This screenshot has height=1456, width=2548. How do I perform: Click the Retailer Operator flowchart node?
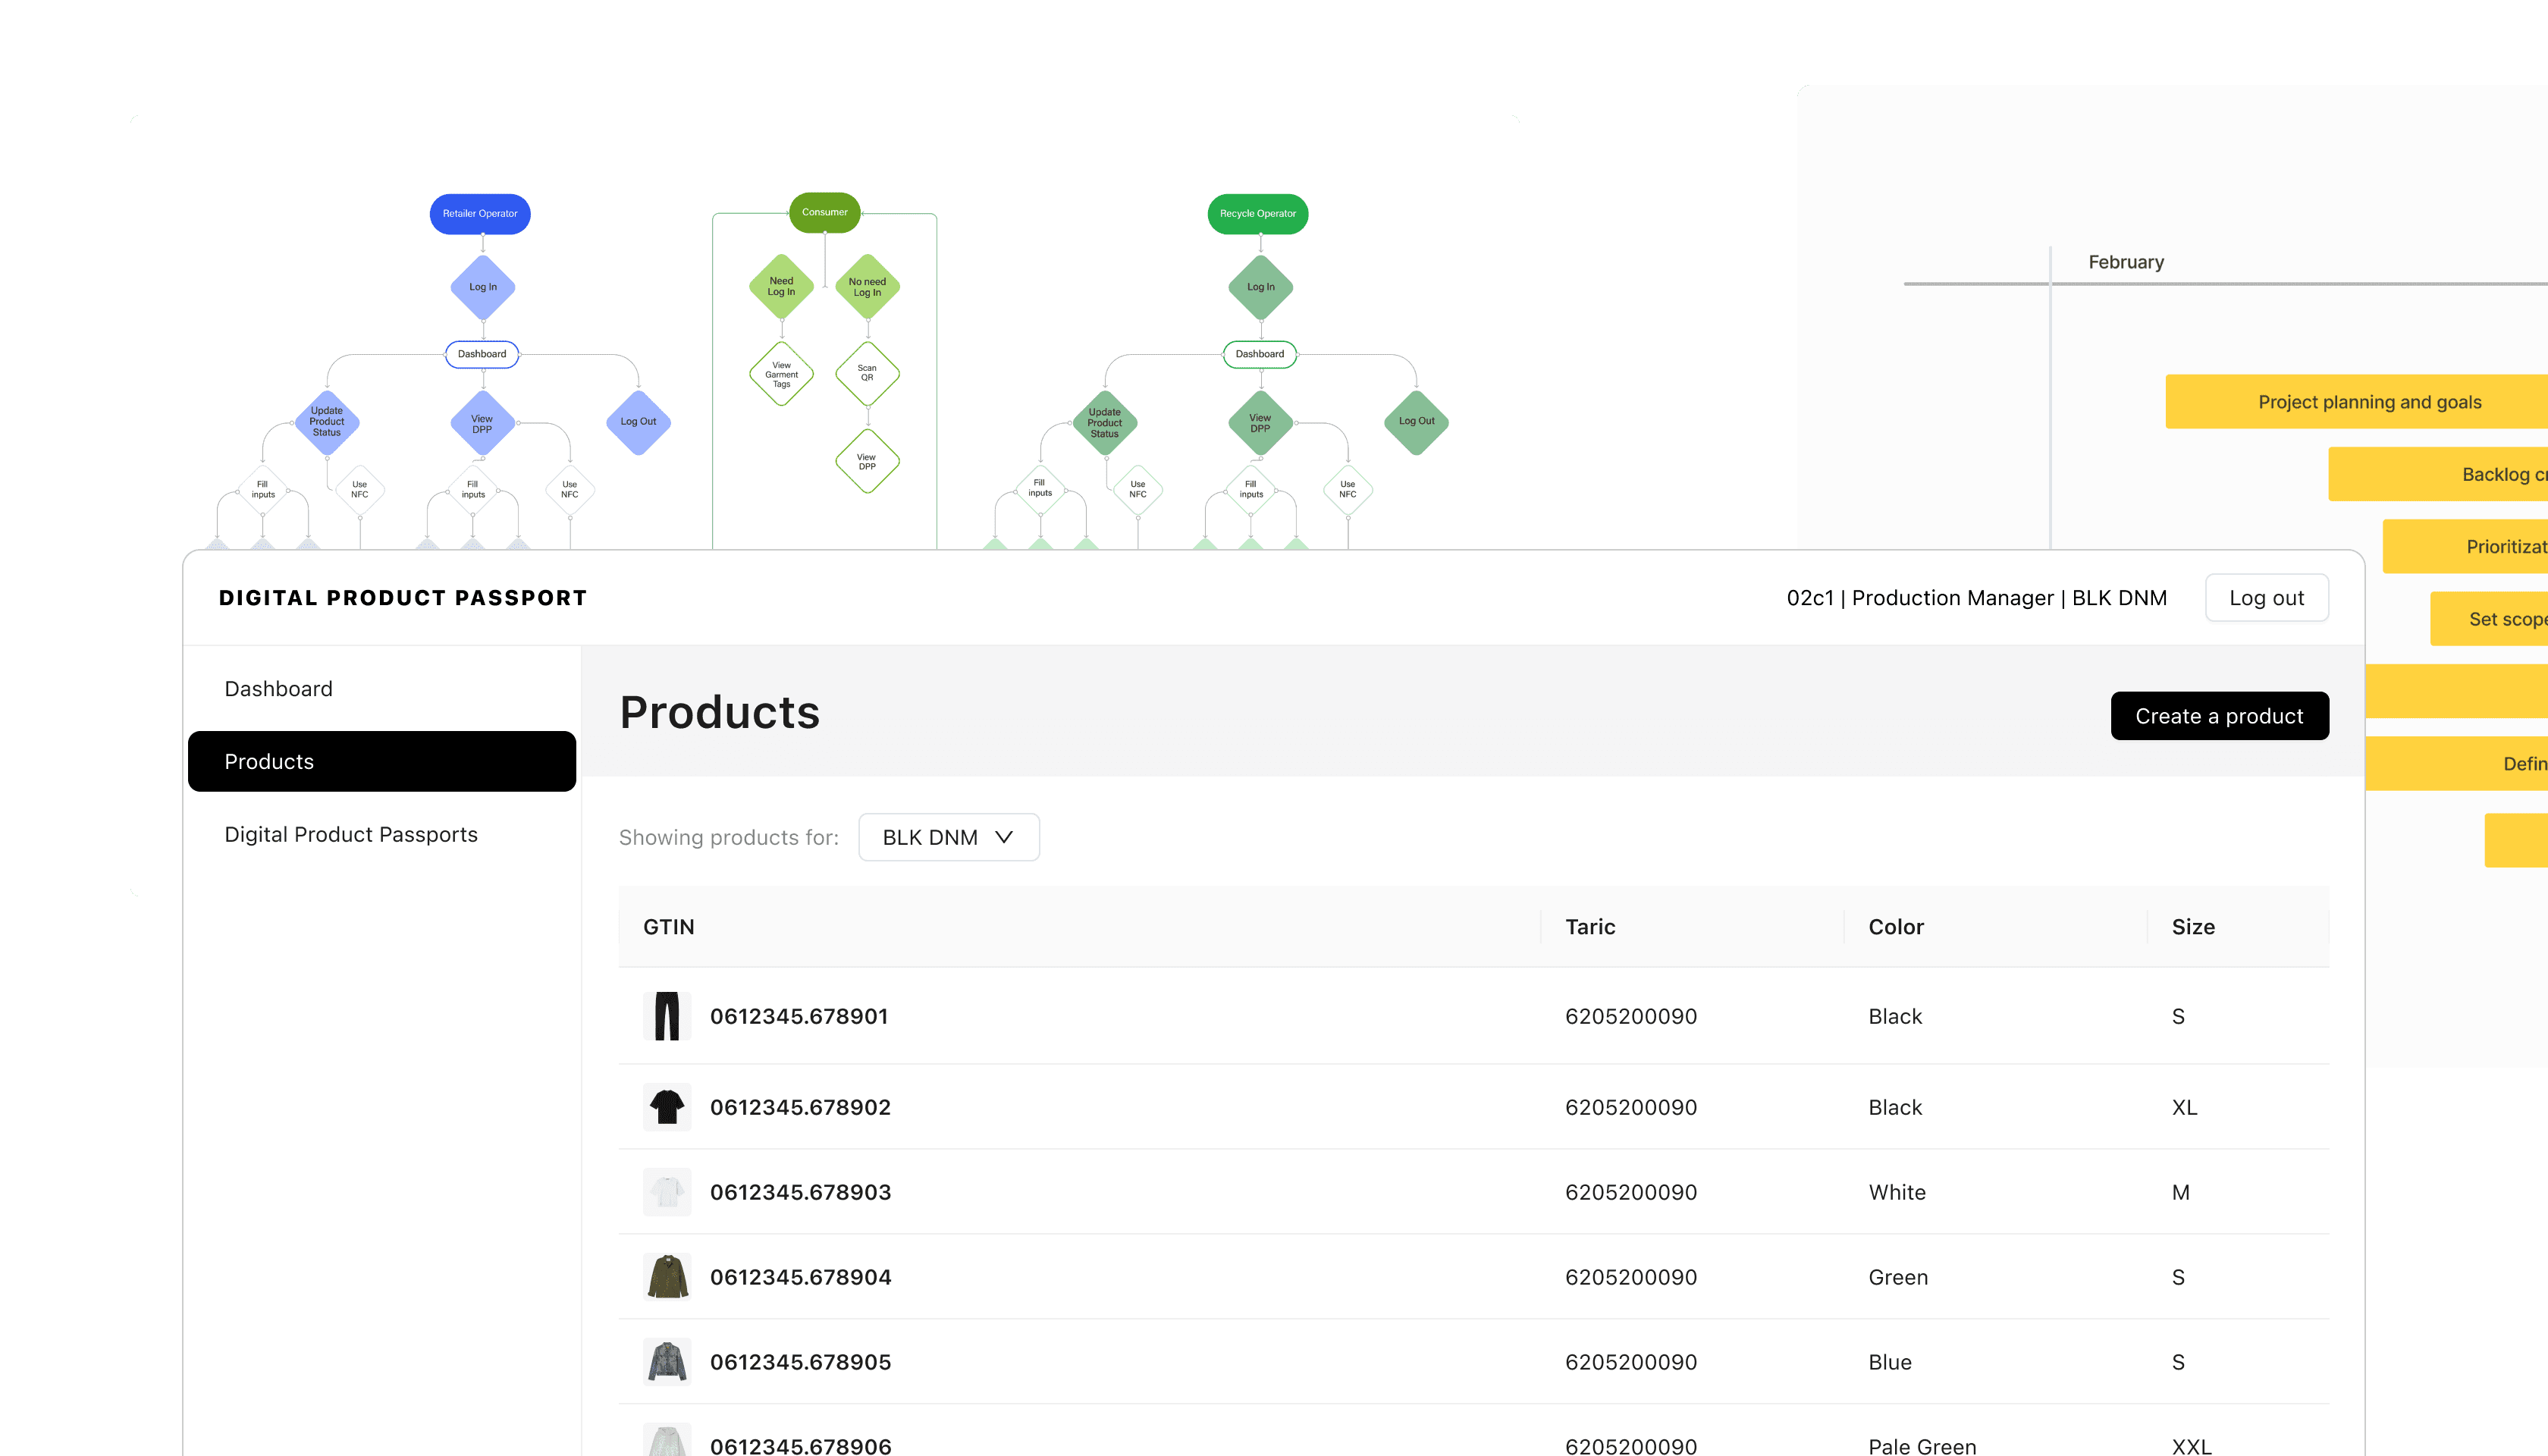480,214
